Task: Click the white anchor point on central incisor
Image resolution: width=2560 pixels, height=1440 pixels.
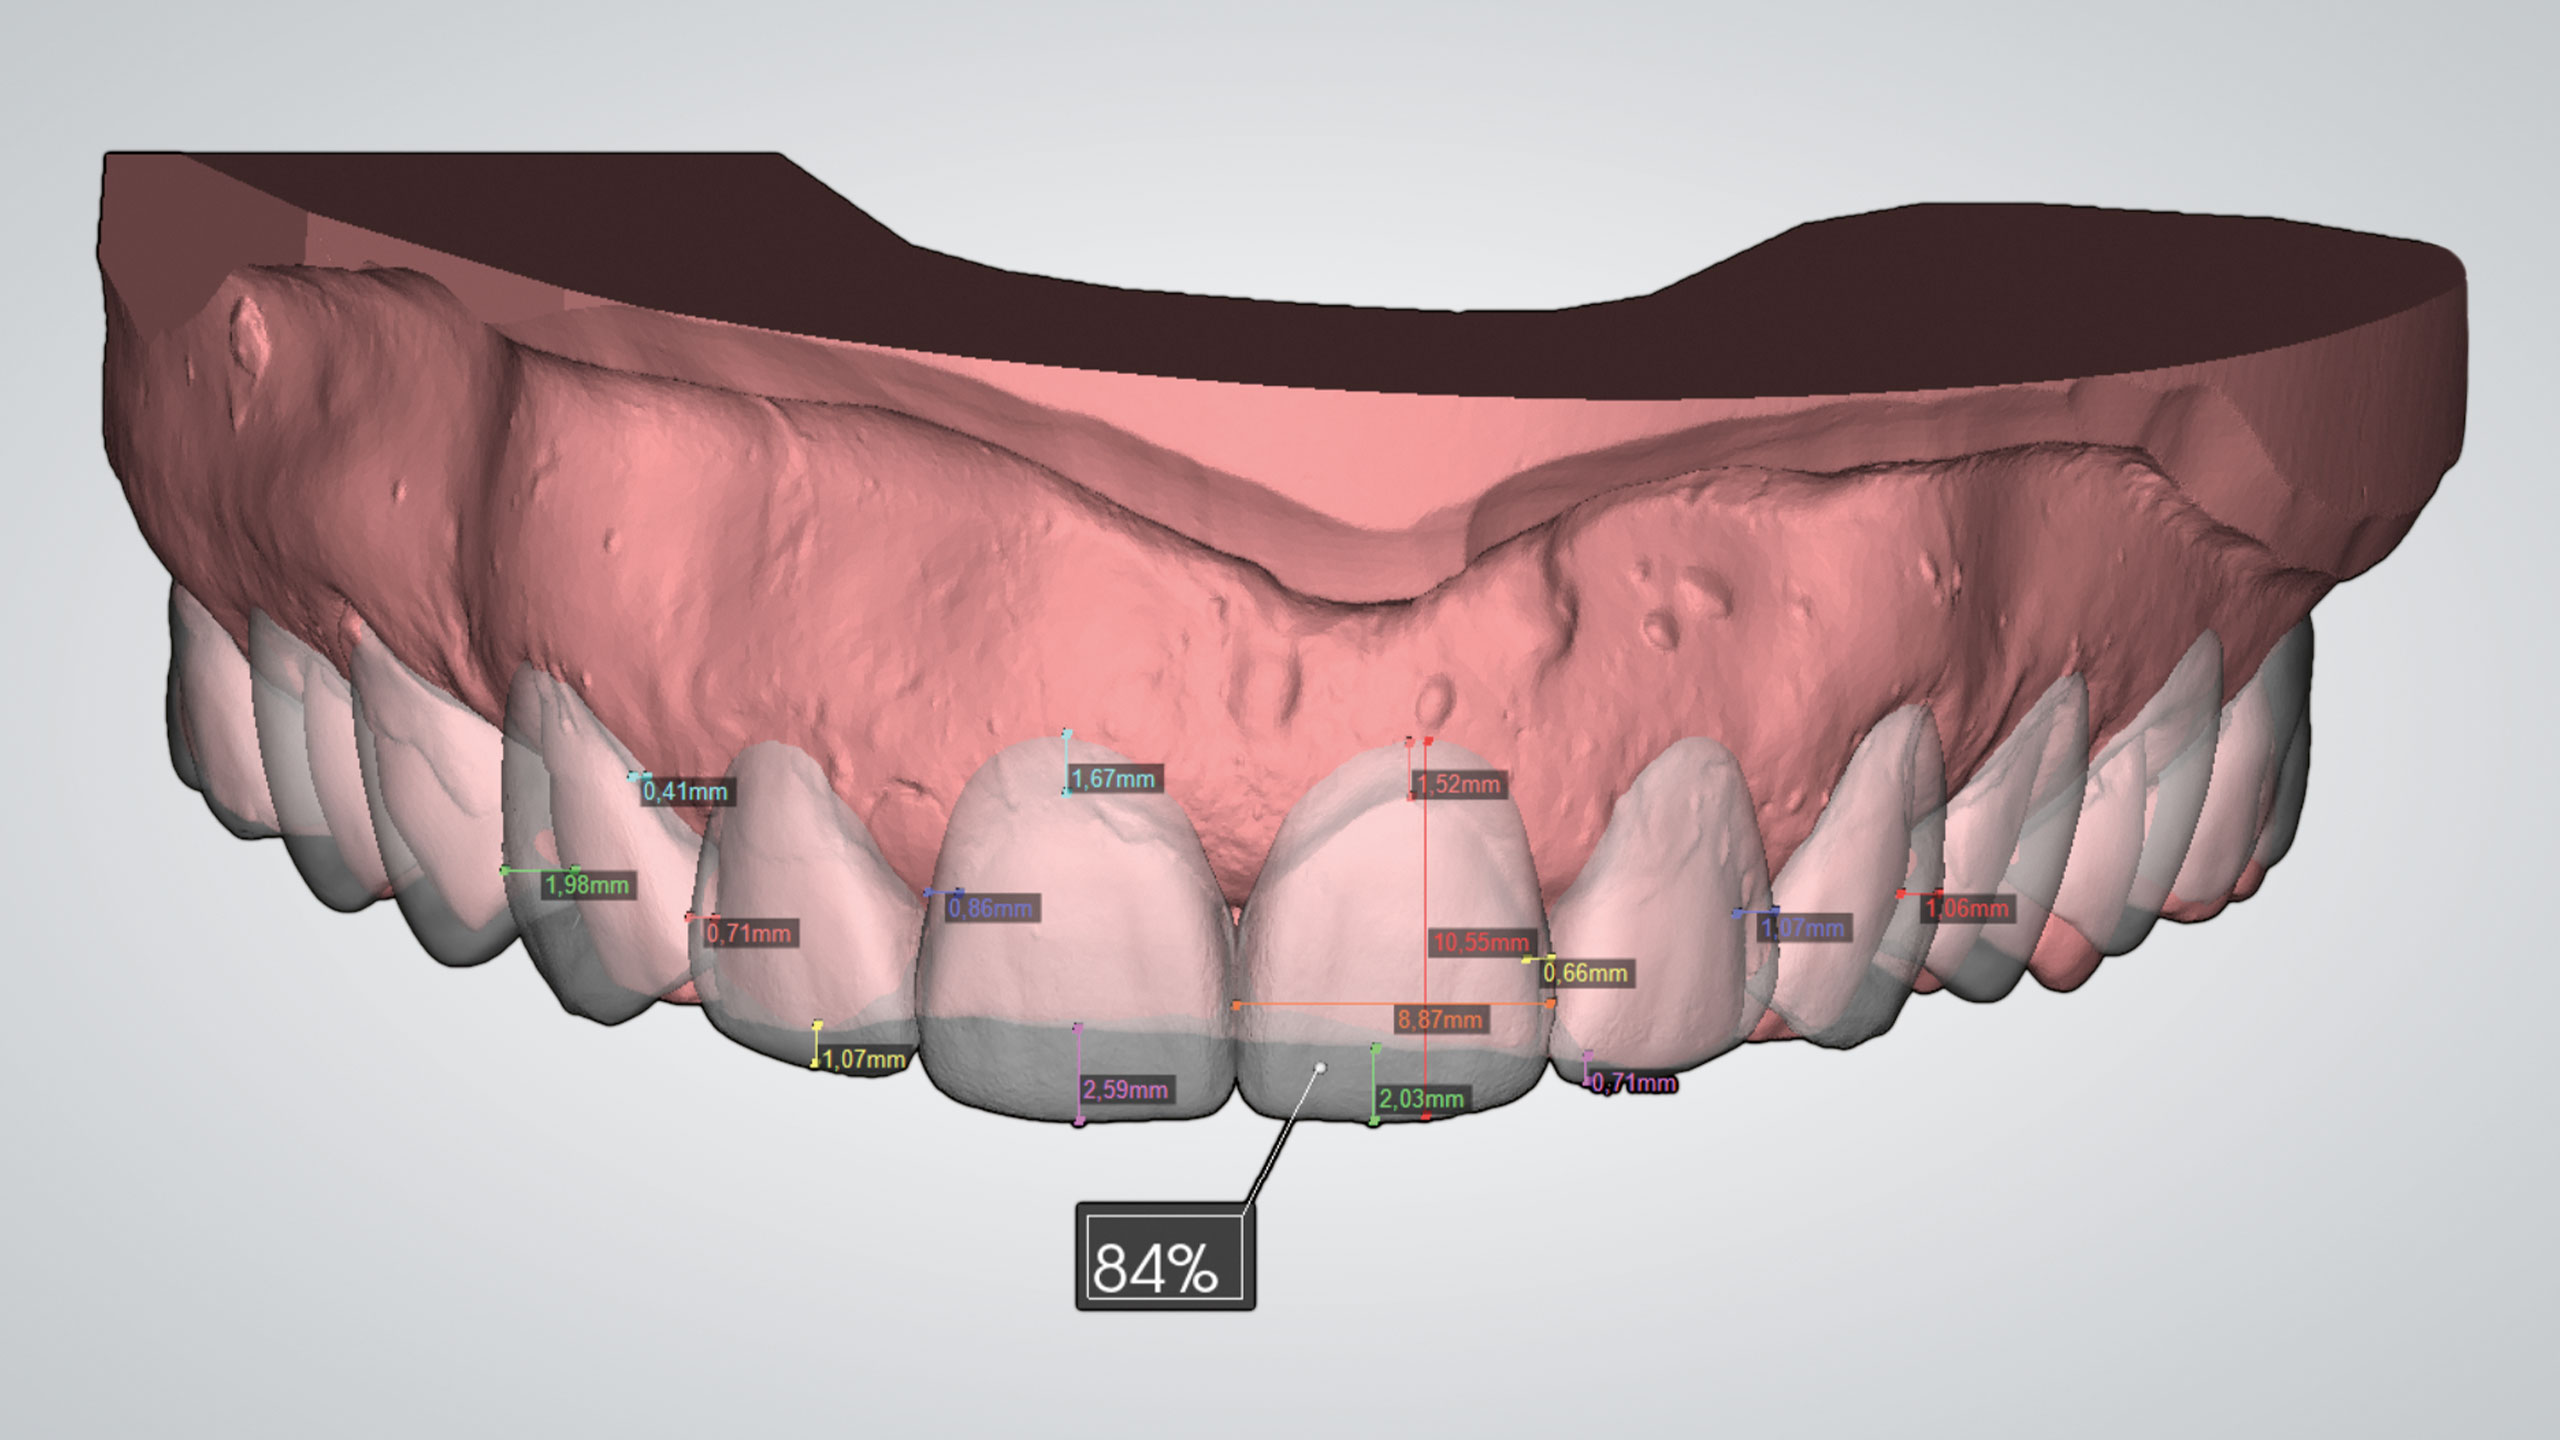Action: tap(1320, 1068)
